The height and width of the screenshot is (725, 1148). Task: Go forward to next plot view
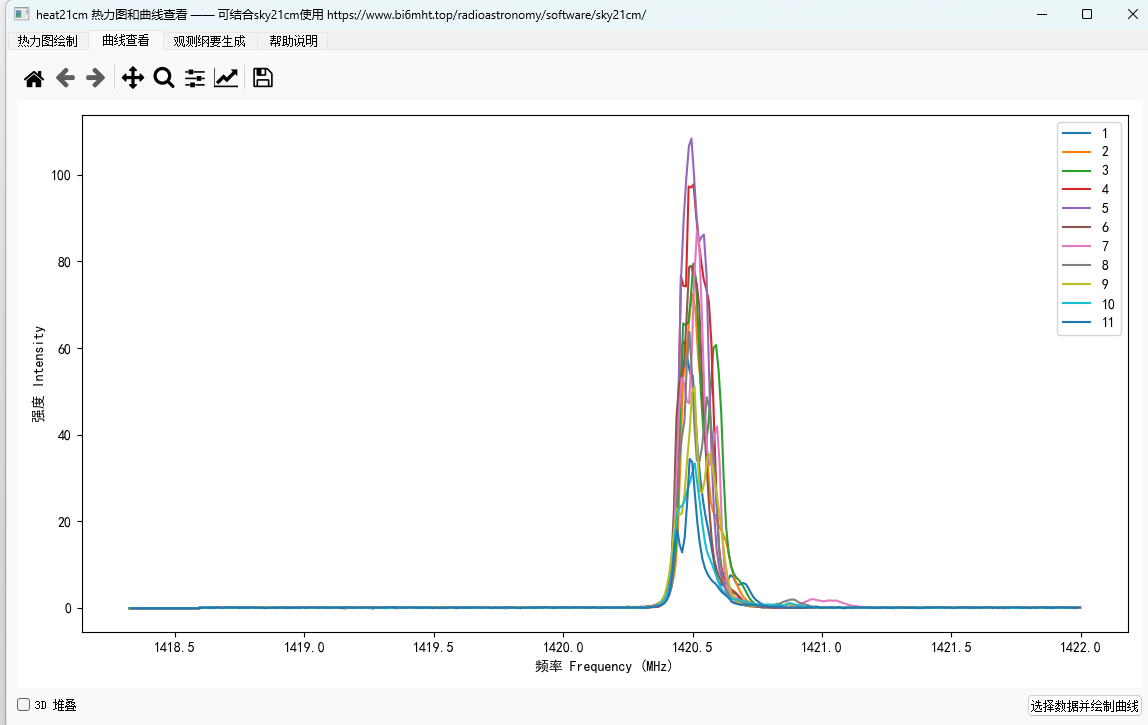click(x=96, y=78)
